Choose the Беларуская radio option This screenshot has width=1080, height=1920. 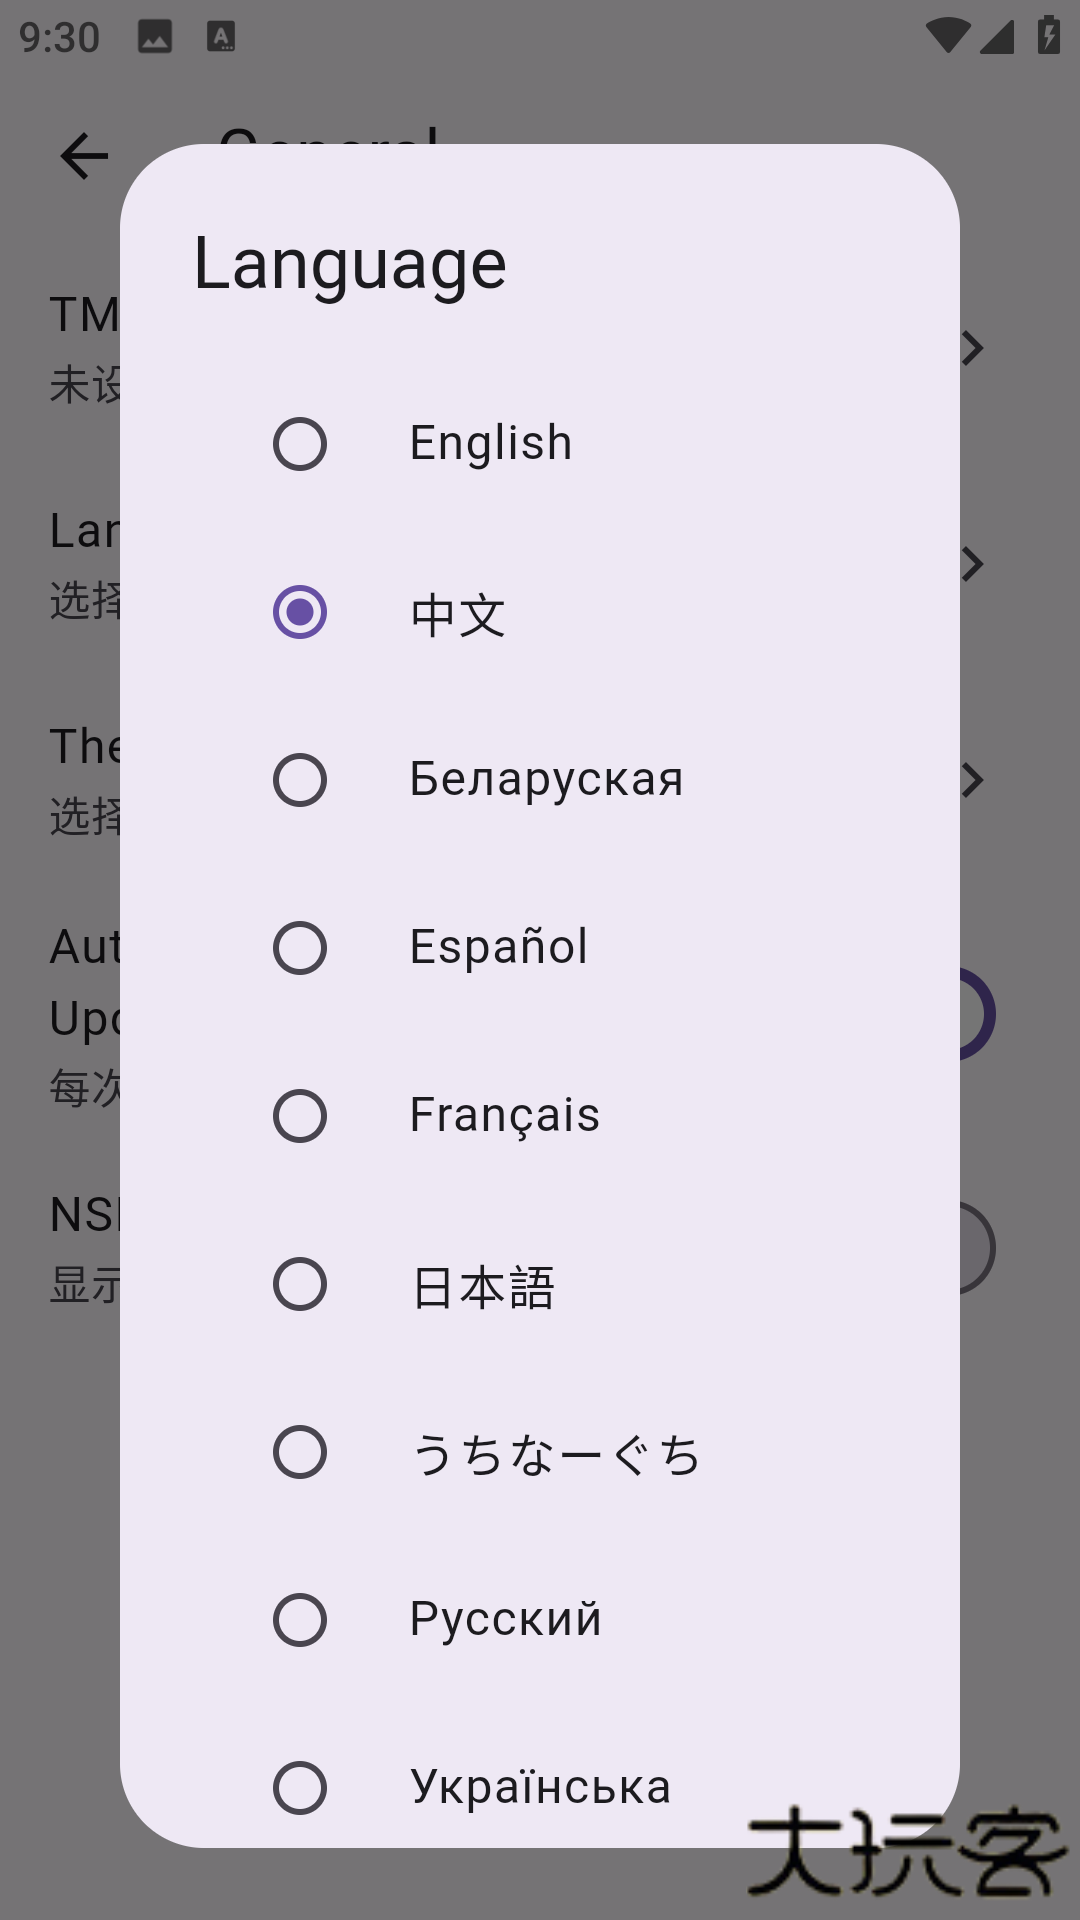tap(300, 780)
